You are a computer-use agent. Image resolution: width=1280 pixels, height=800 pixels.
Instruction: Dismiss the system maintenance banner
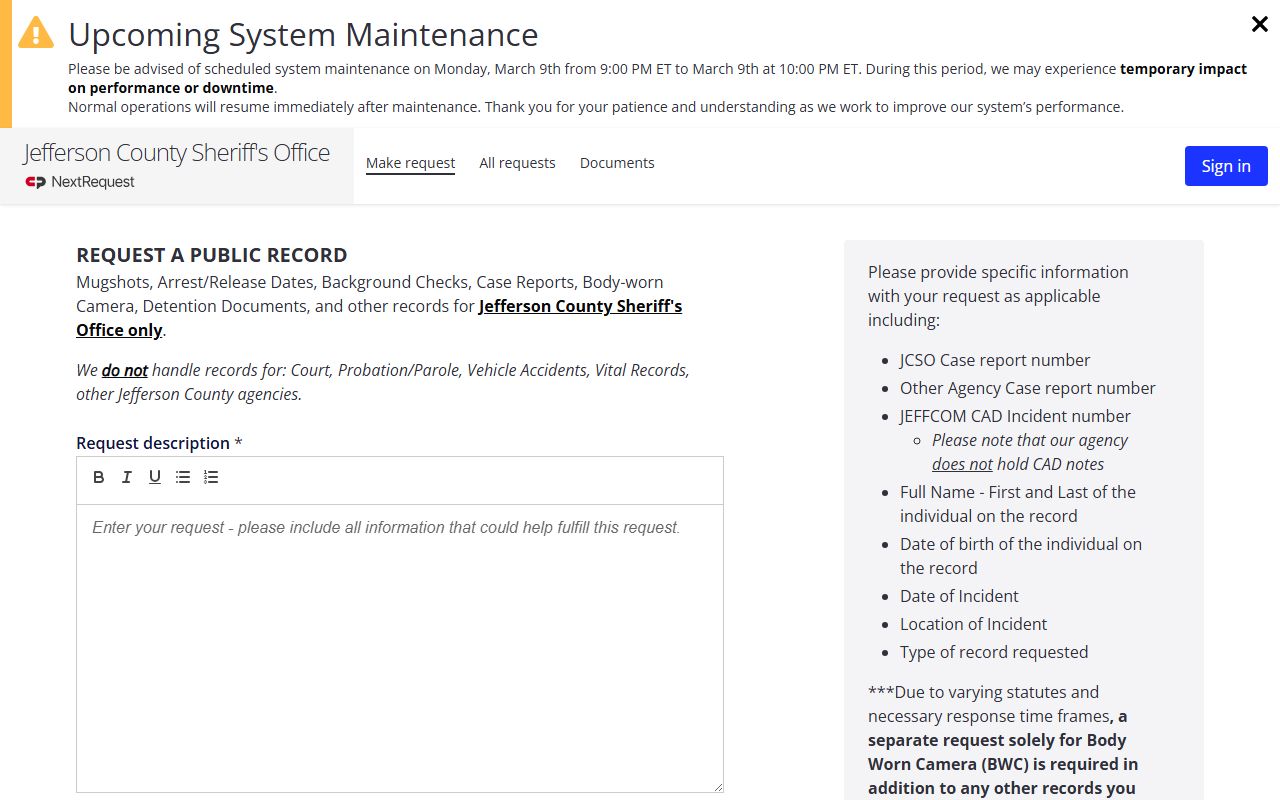coord(1260,25)
